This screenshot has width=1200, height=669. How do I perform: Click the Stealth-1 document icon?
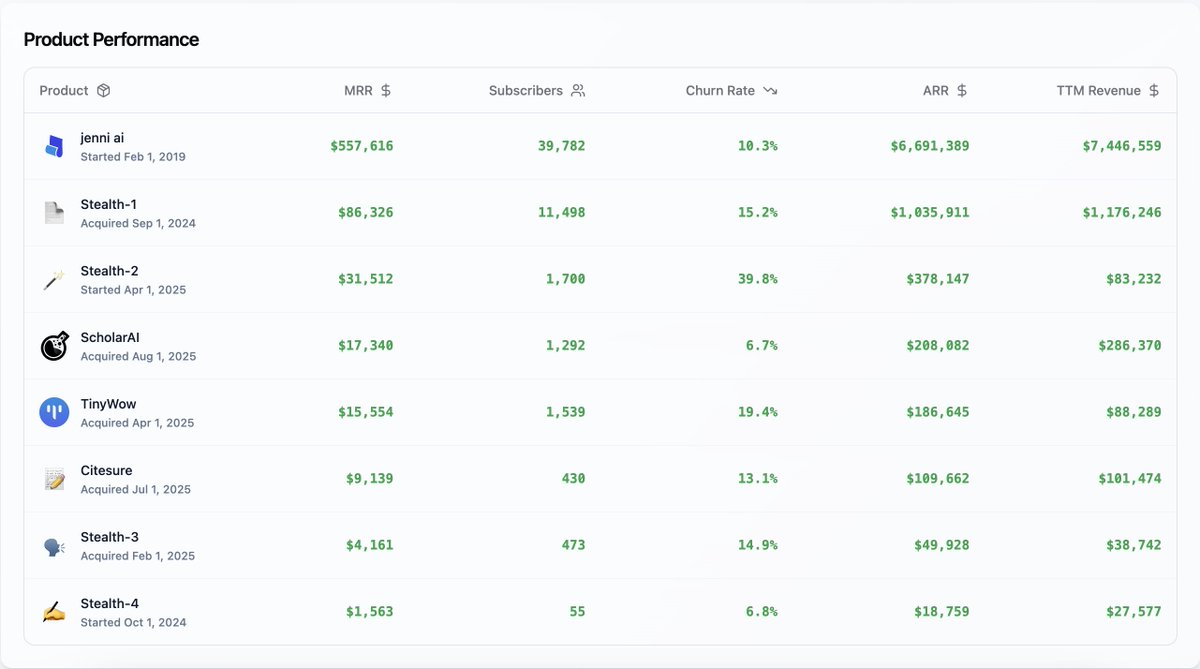pos(54,213)
